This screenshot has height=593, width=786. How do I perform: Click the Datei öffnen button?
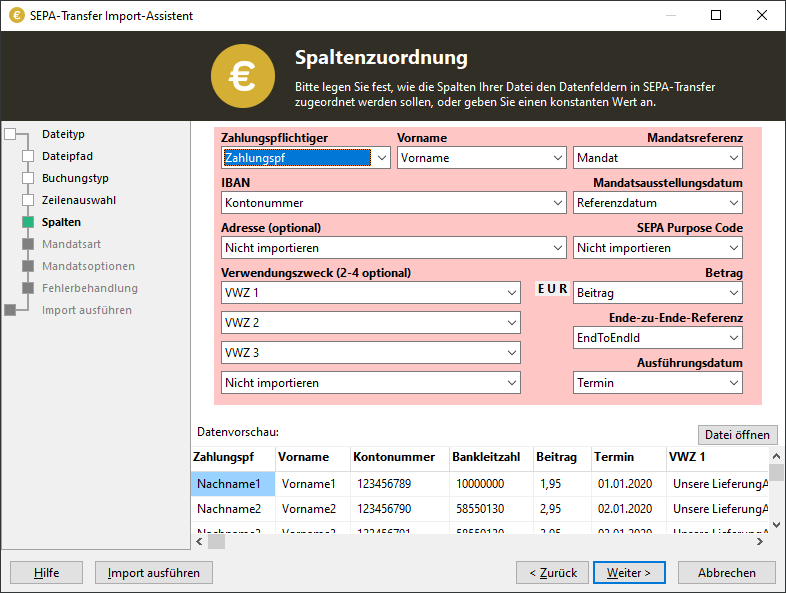pos(737,434)
